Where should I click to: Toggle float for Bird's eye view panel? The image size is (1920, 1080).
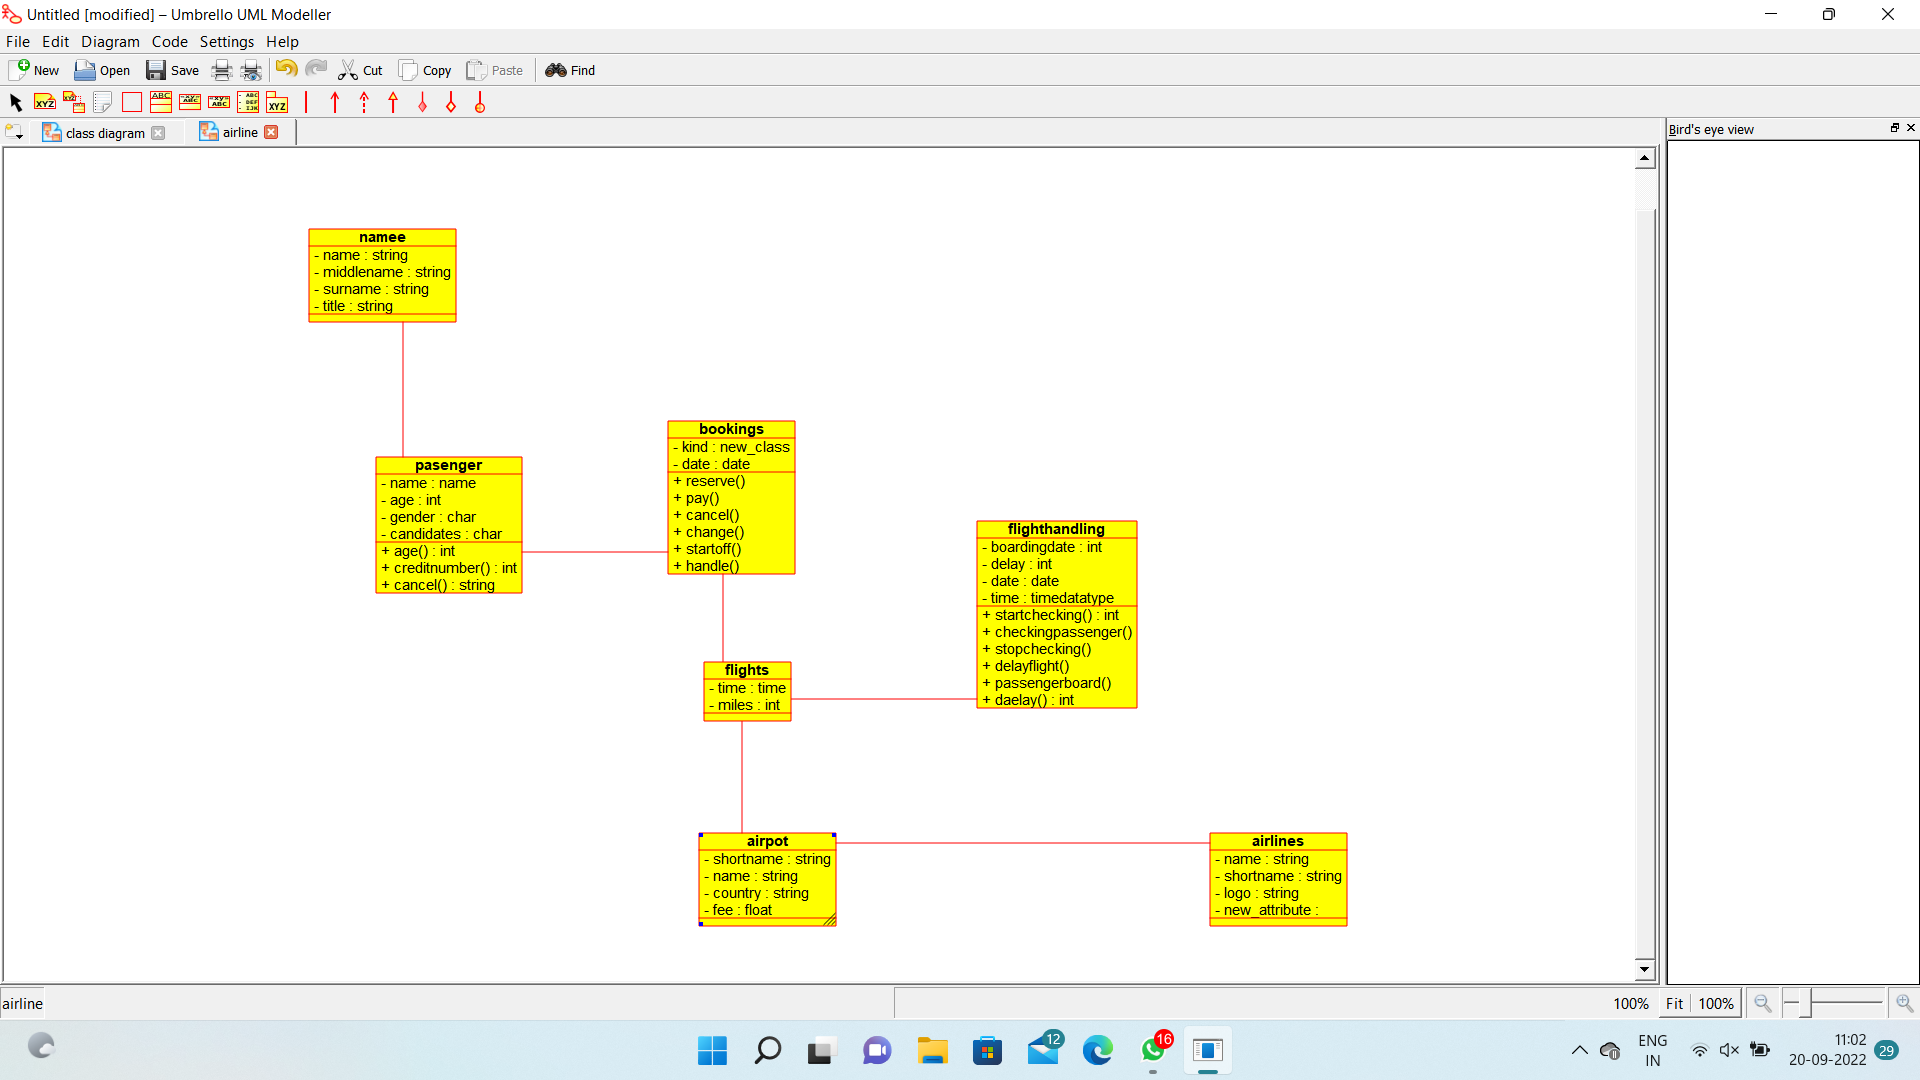click(1894, 128)
